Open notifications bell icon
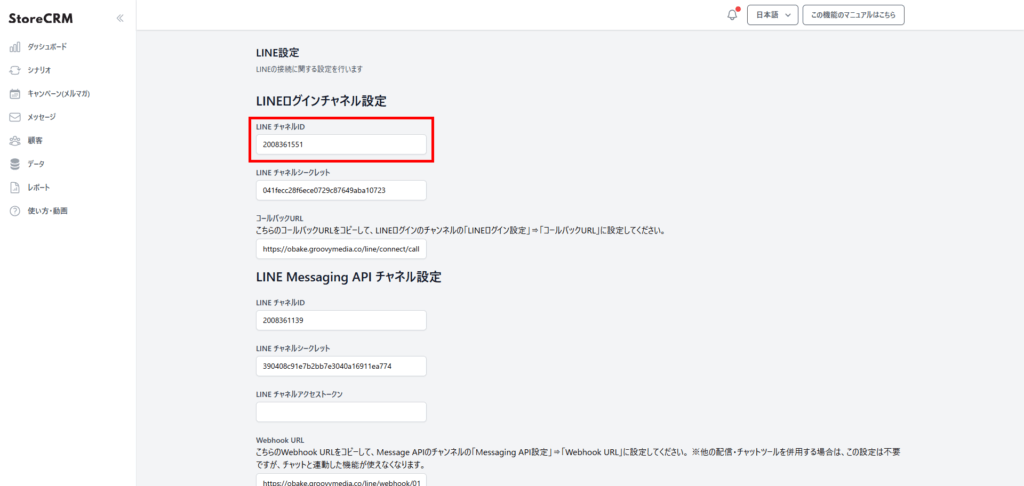The height and width of the screenshot is (486, 1024). [732, 15]
